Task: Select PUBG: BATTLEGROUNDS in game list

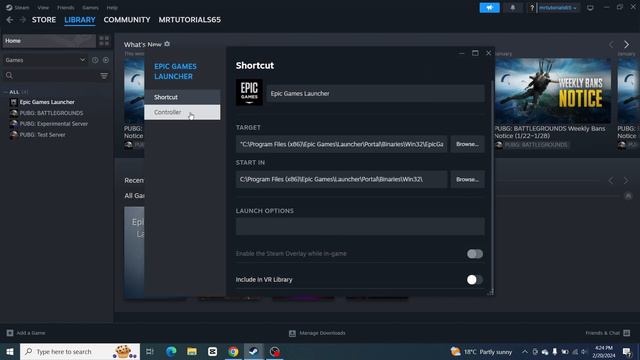Action: tap(51, 113)
